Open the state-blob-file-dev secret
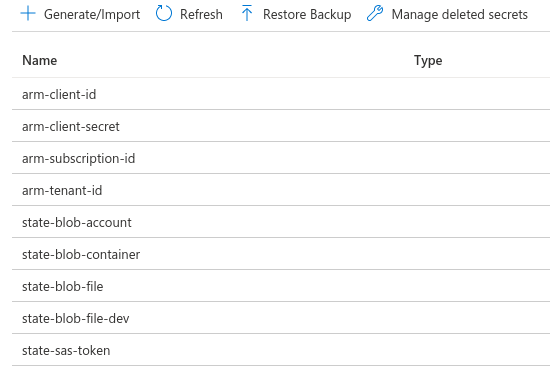The image size is (550, 377). click(76, 318)
